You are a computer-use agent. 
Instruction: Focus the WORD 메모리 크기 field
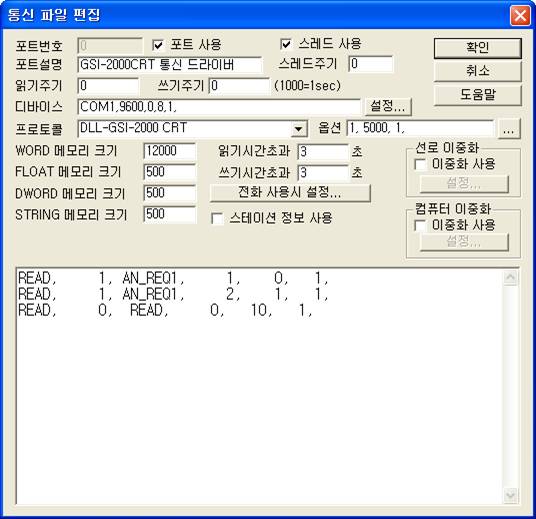click(x=170, y=151)
